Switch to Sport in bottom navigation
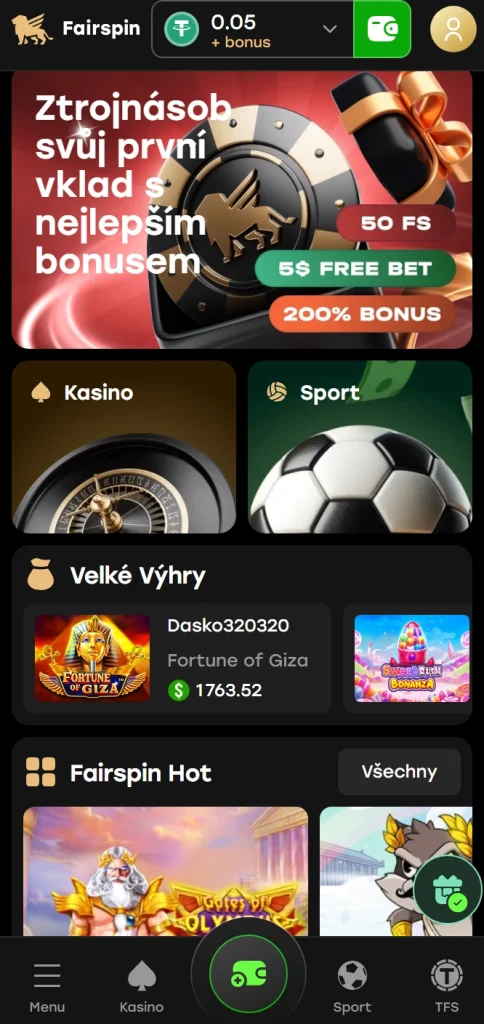Viewport: 484px width, 1024px height. click(352, 986)
